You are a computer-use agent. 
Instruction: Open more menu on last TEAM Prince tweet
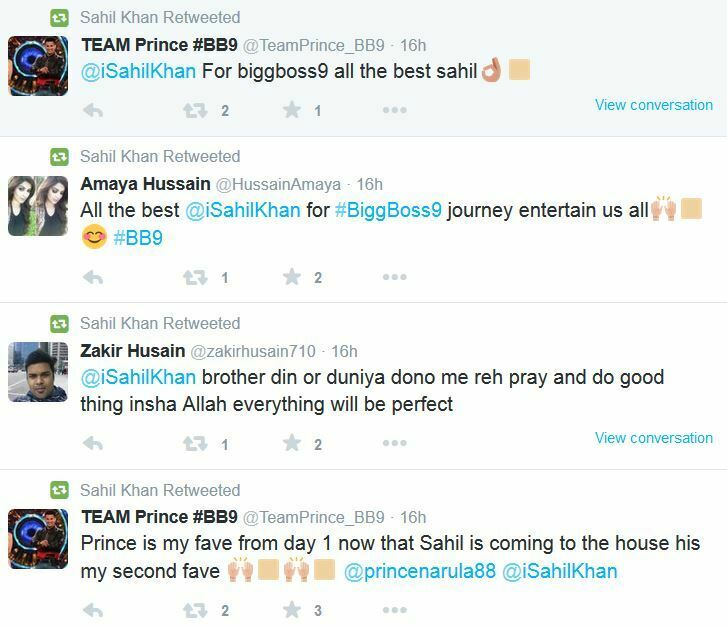point(395,610)
